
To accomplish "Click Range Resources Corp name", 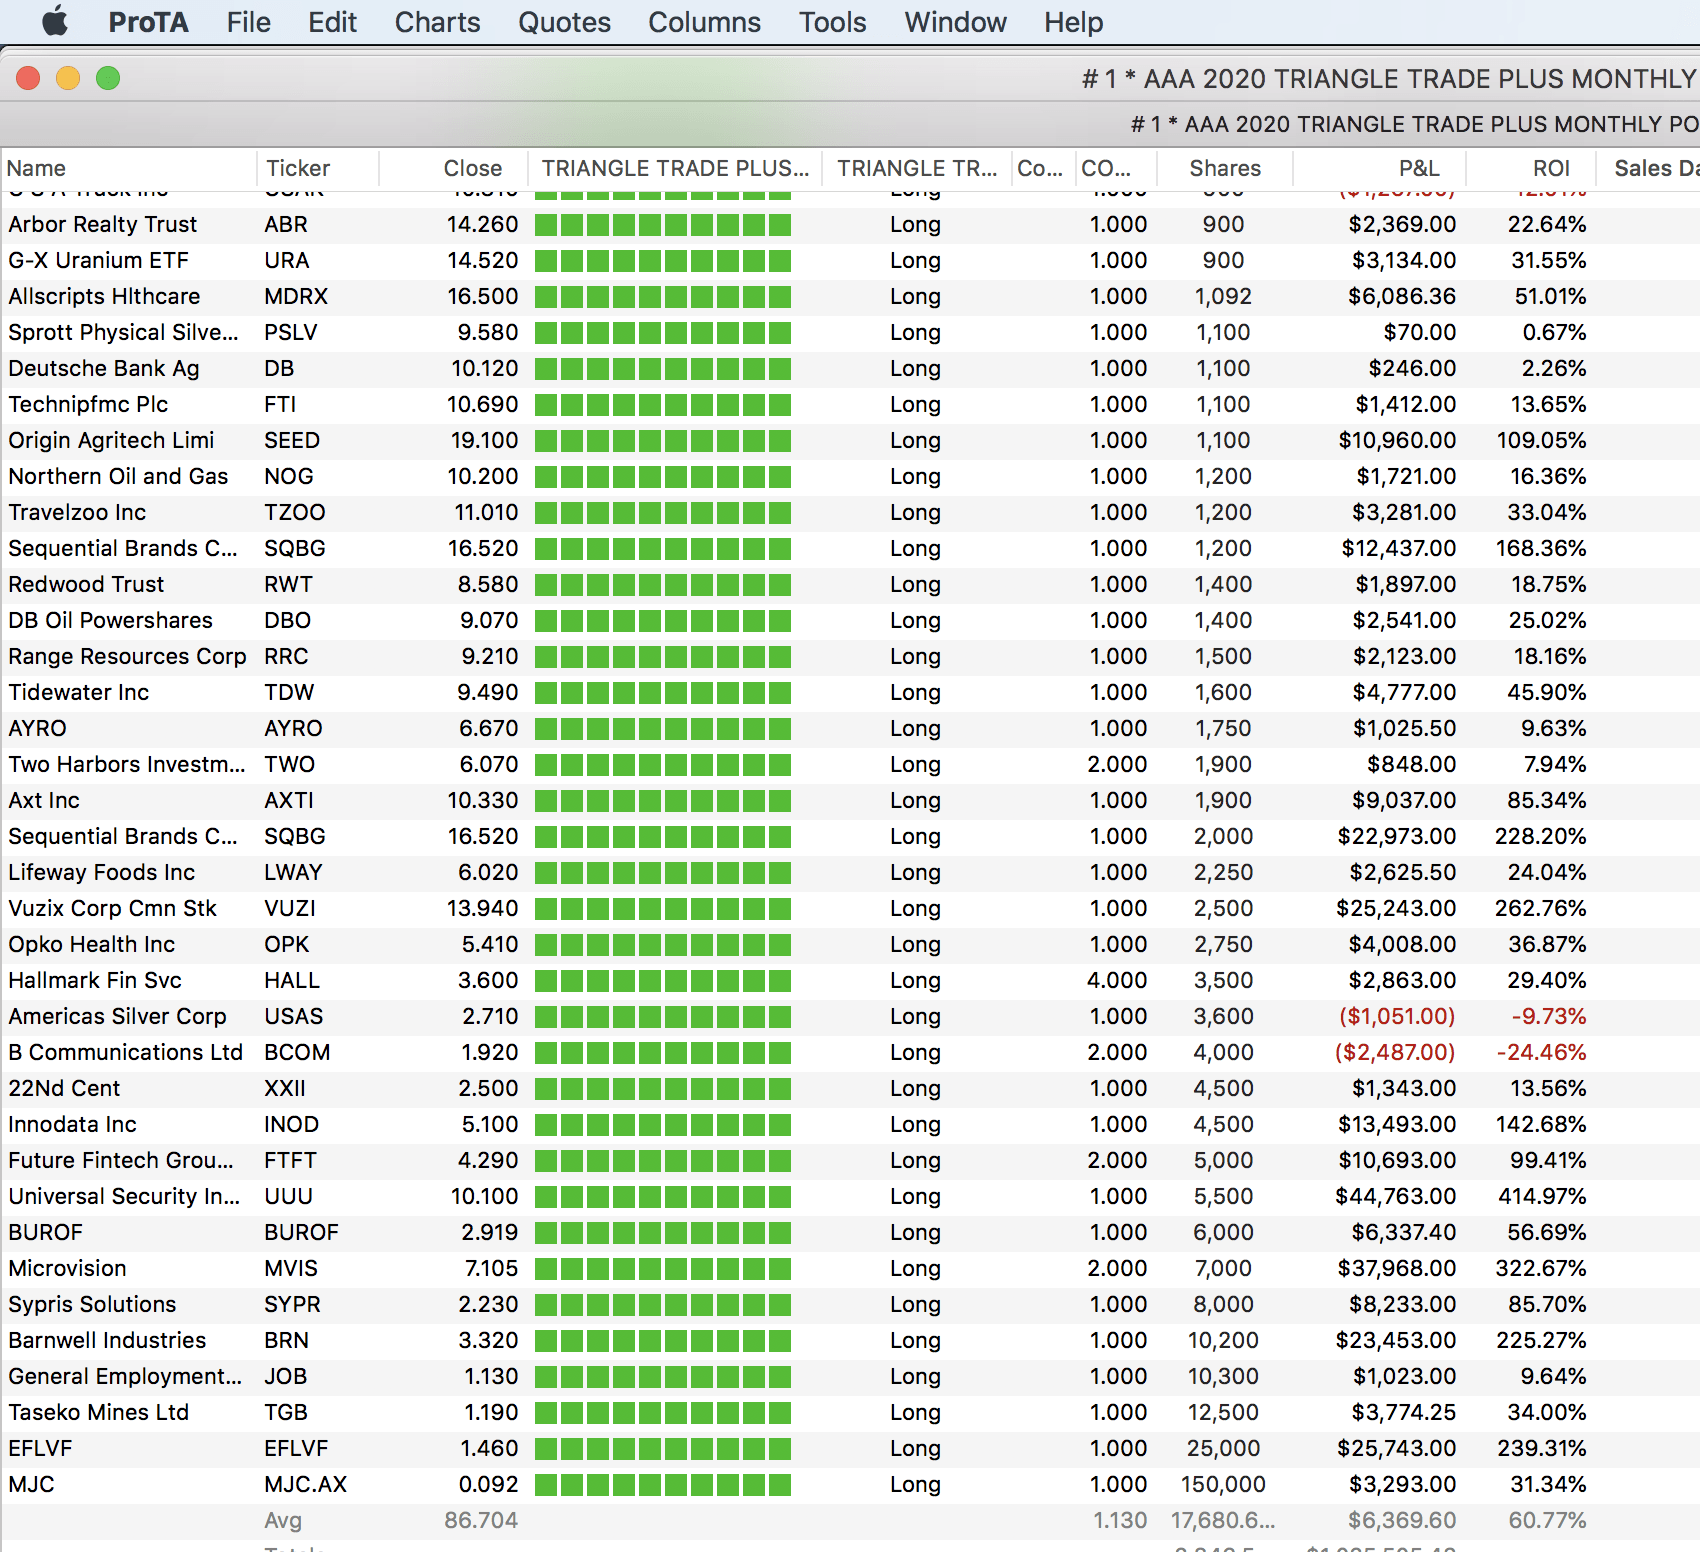I will [127, 656].
